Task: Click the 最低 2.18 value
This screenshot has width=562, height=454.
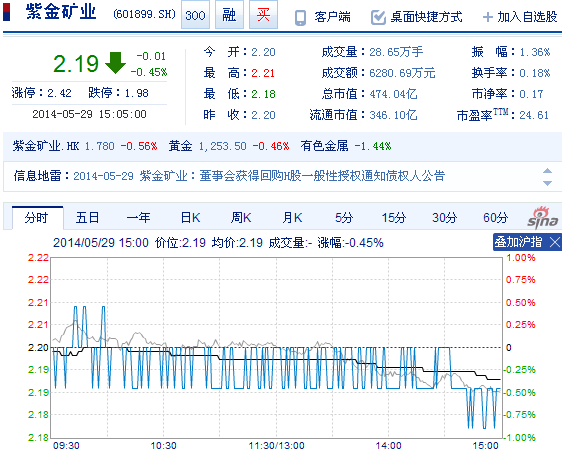Action: coord(263,94)
